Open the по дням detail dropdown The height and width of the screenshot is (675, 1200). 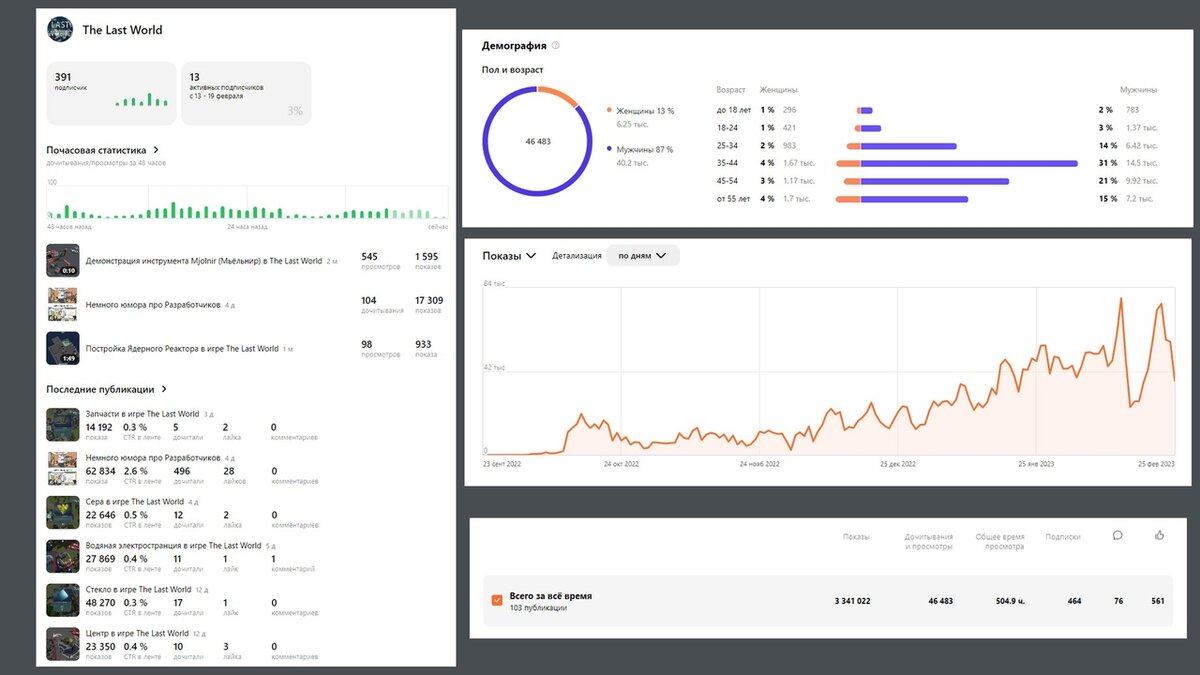(643, 256)
